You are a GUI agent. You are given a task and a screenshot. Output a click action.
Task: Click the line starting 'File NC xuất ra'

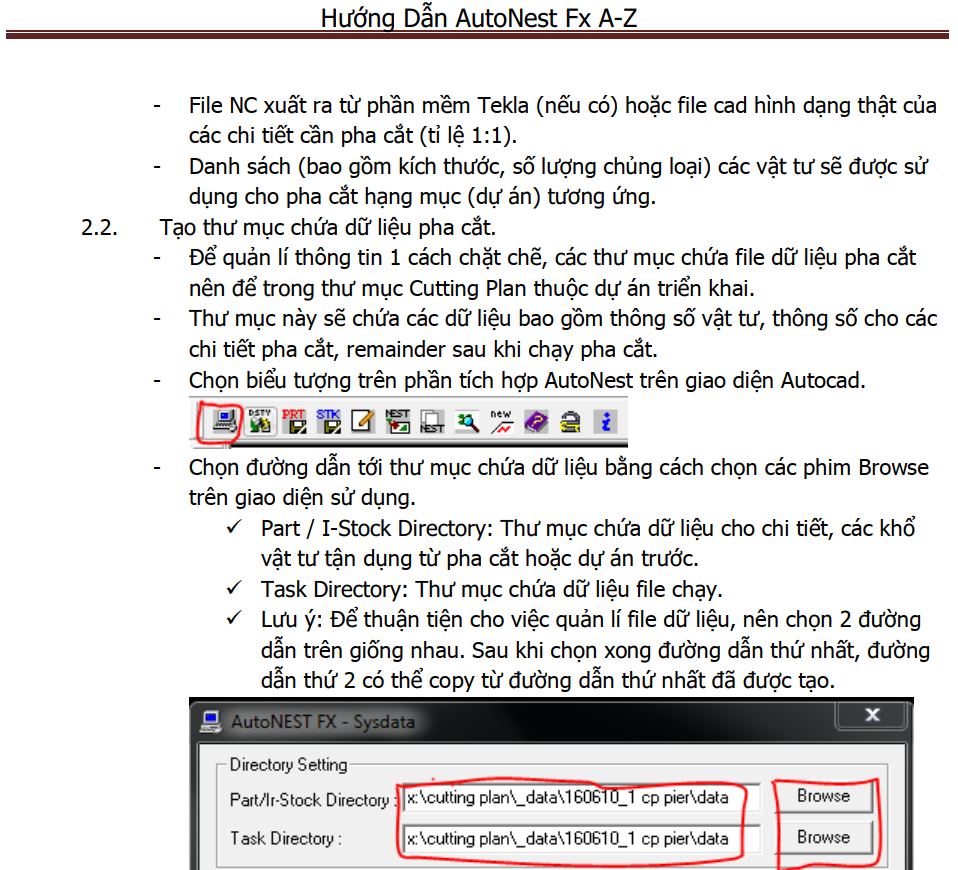(x=562, y=105)
